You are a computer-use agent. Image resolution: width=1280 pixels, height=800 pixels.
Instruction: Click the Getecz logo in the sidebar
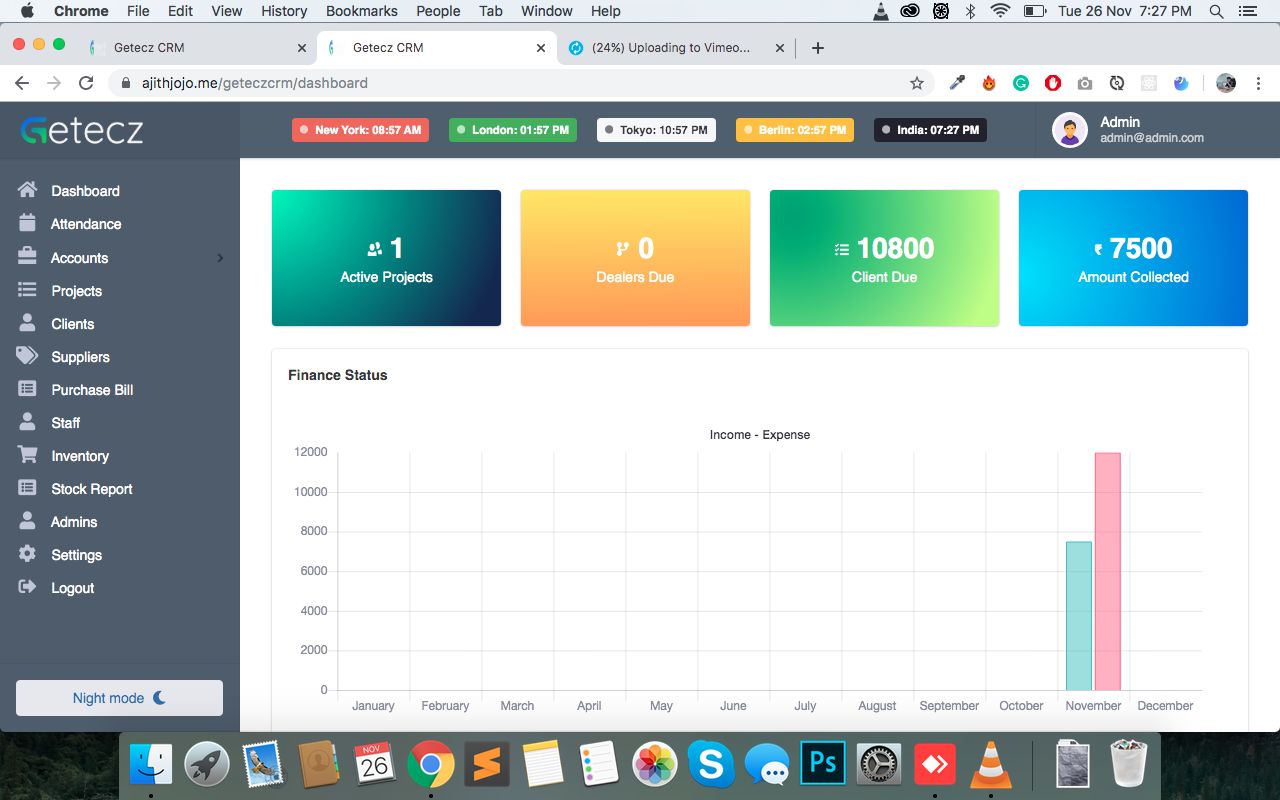82,130
